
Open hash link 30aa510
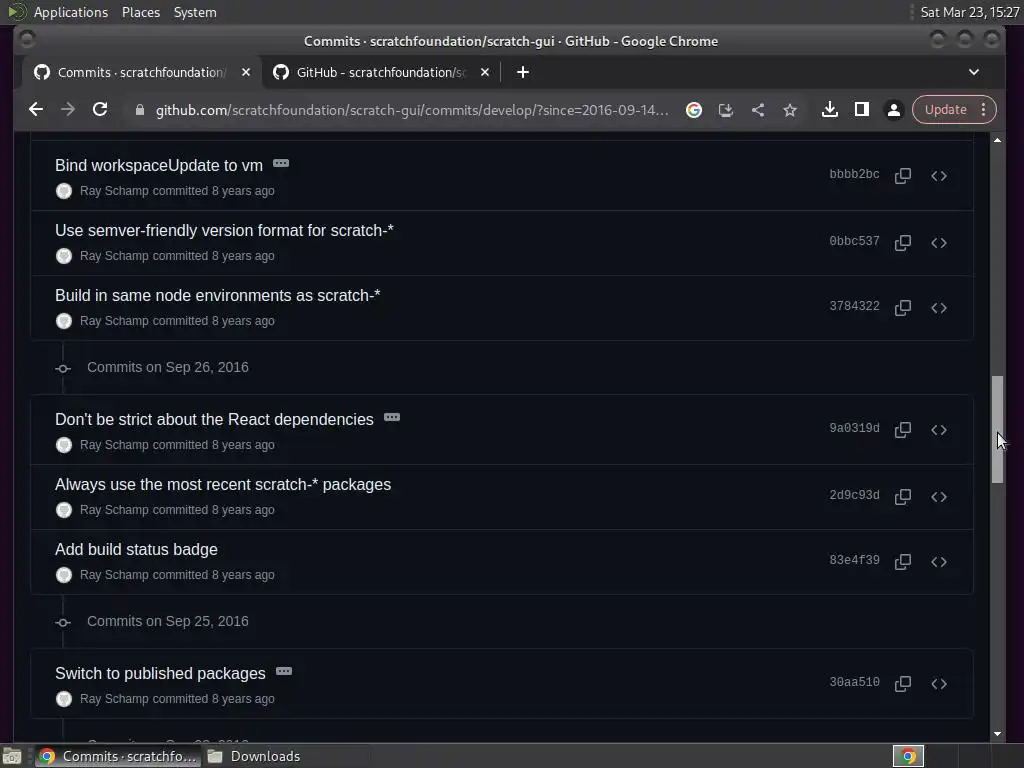point(854,682)
